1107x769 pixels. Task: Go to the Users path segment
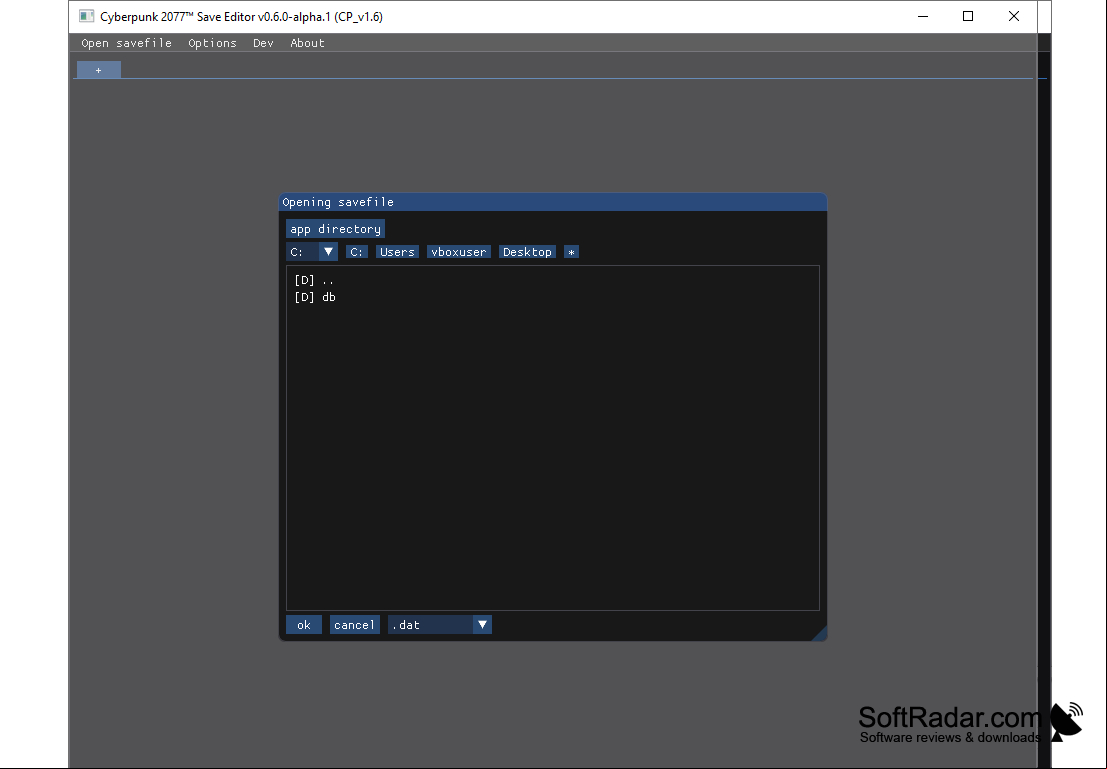pyautogui.click(x=397, y=252)
